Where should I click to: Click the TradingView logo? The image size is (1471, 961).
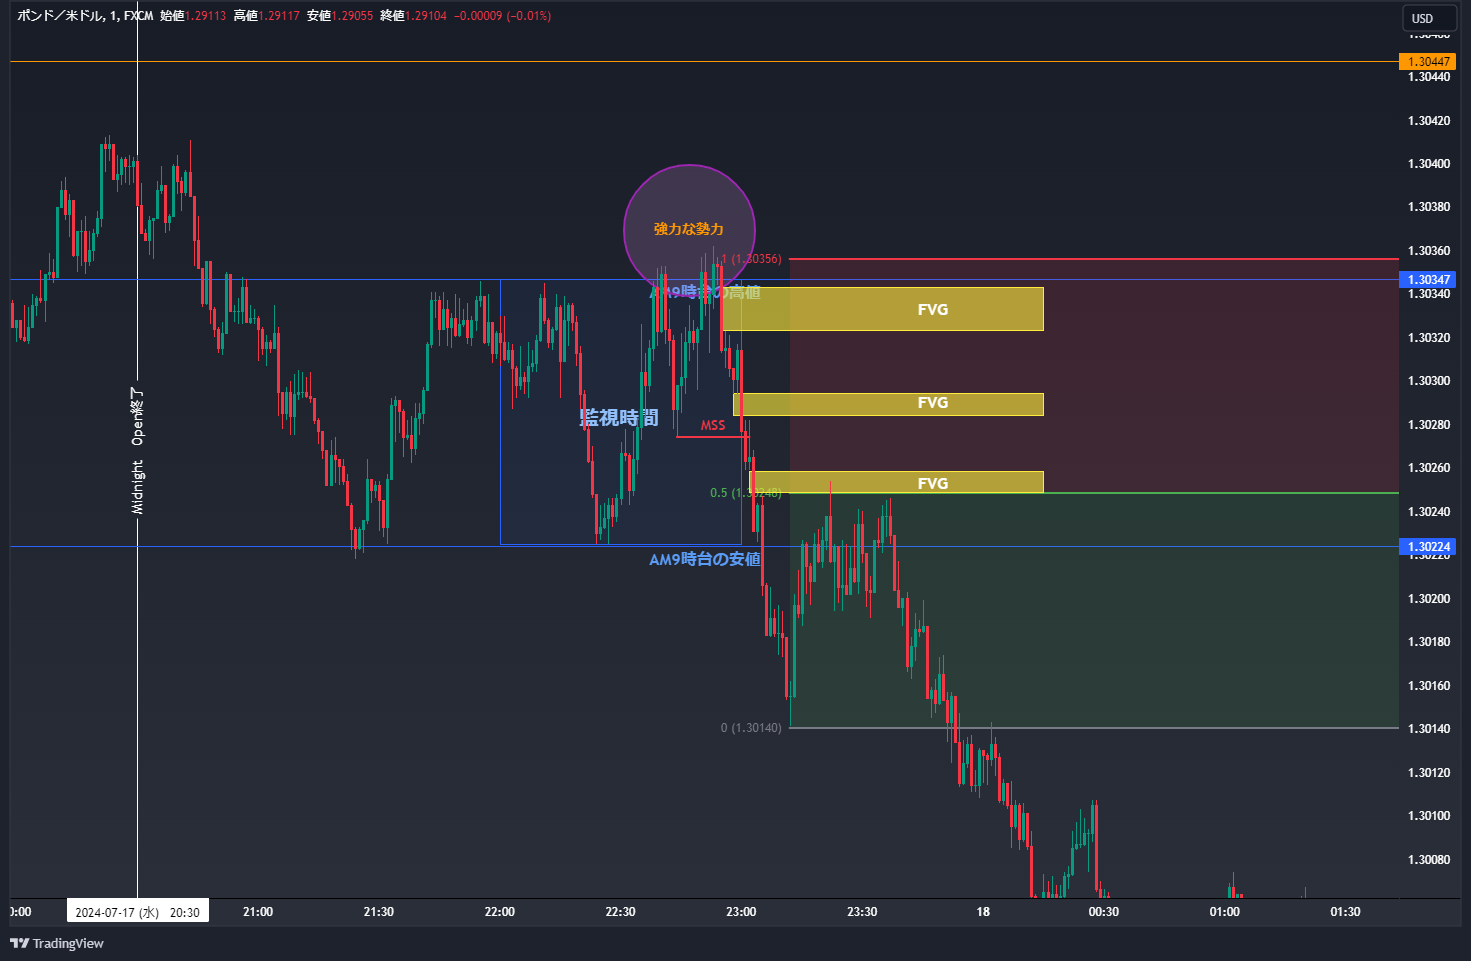click(57, 943)
